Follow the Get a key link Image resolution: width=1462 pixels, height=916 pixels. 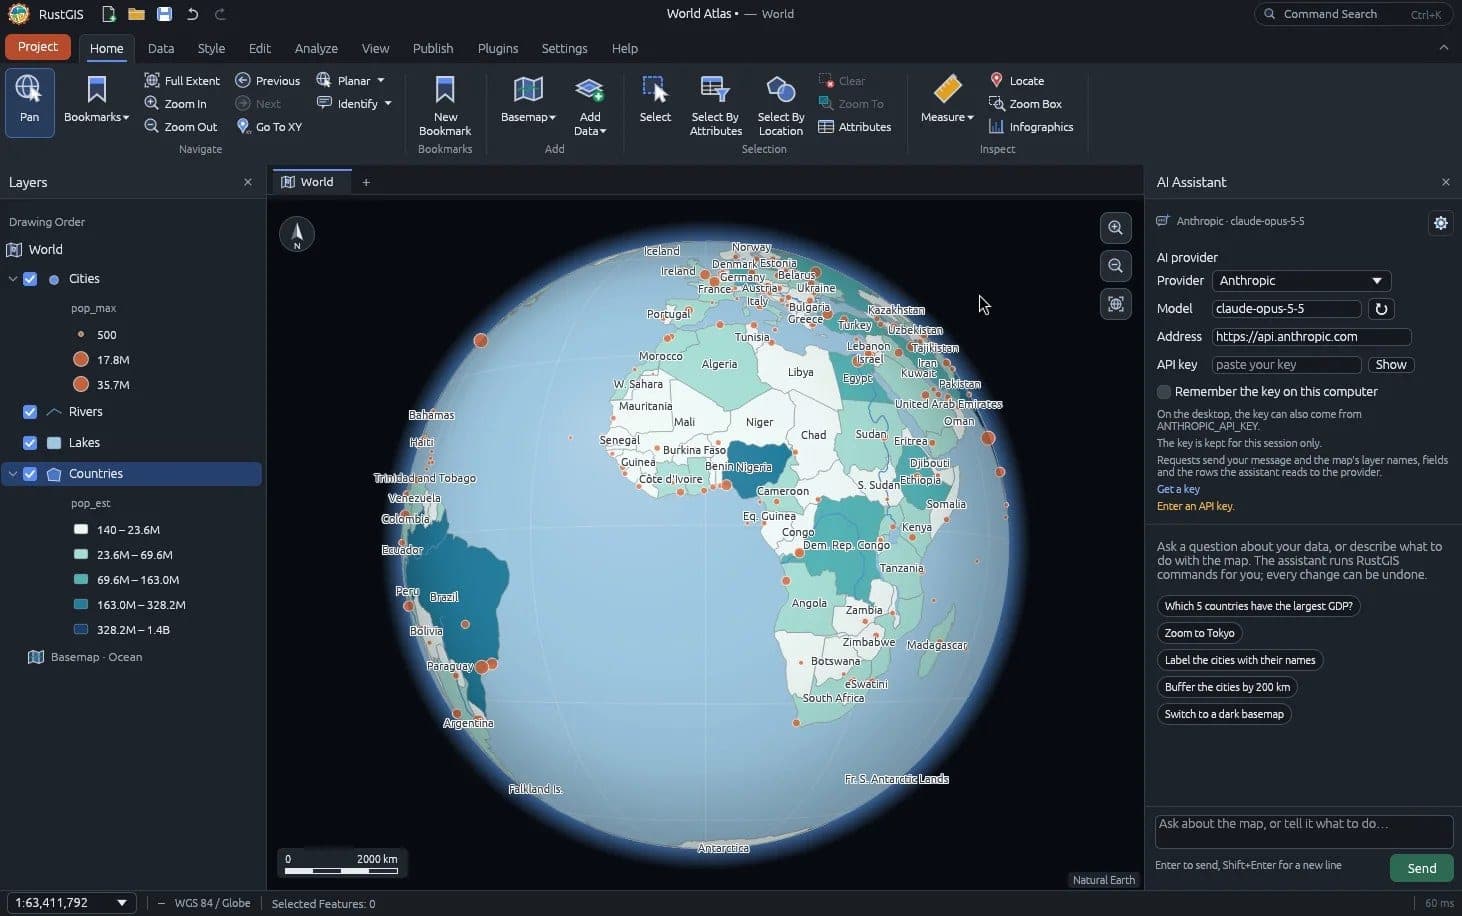point(1178,489)
